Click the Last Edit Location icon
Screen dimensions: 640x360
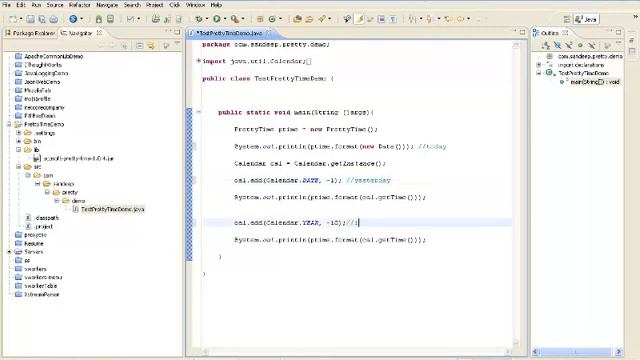point(448,19)
